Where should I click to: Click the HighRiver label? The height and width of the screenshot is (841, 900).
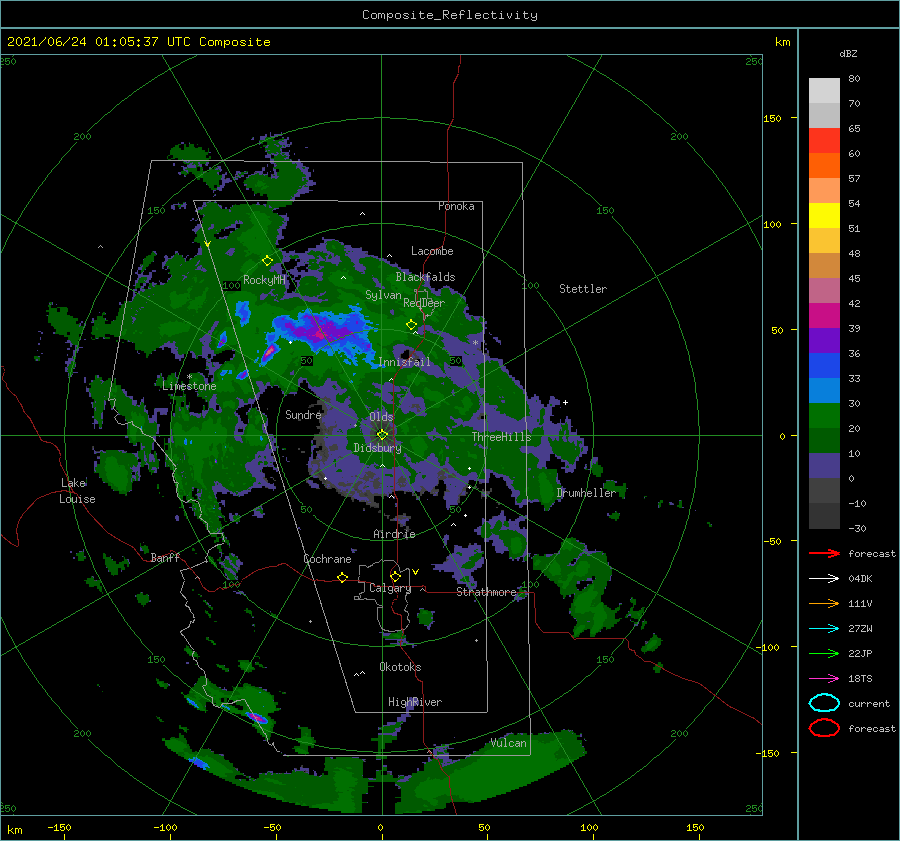[x=415, y=702]
